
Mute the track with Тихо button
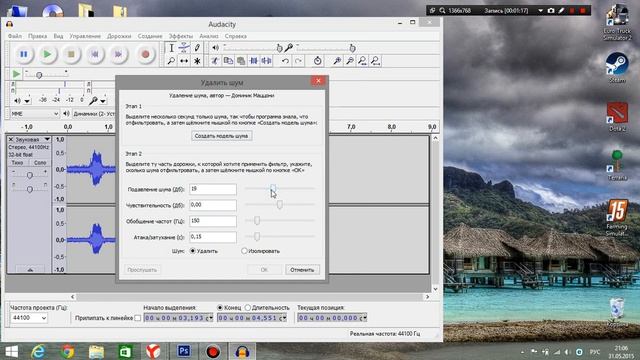pos(17,162)
